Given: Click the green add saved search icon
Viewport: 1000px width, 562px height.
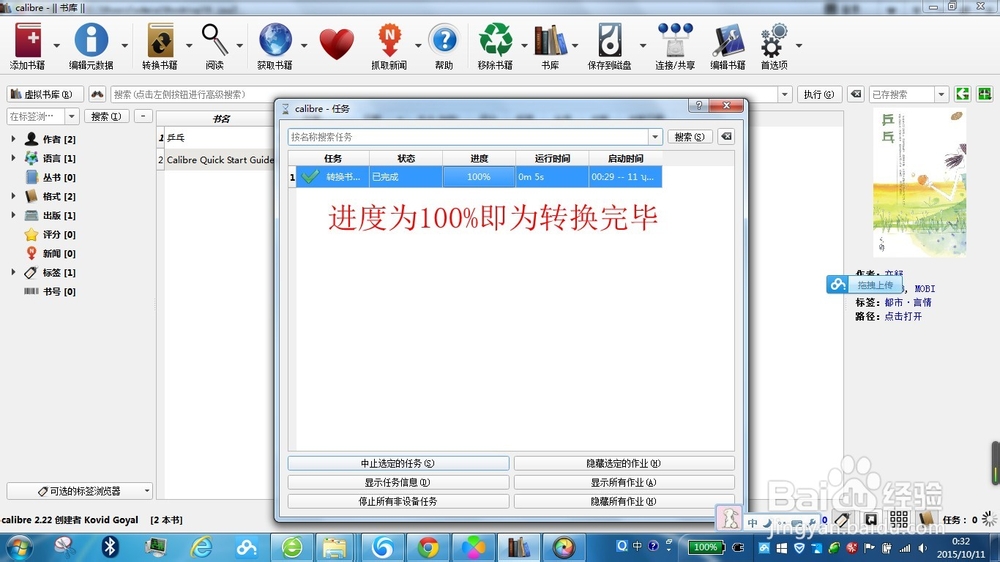Looking at the screenshot, I should 985,94.
